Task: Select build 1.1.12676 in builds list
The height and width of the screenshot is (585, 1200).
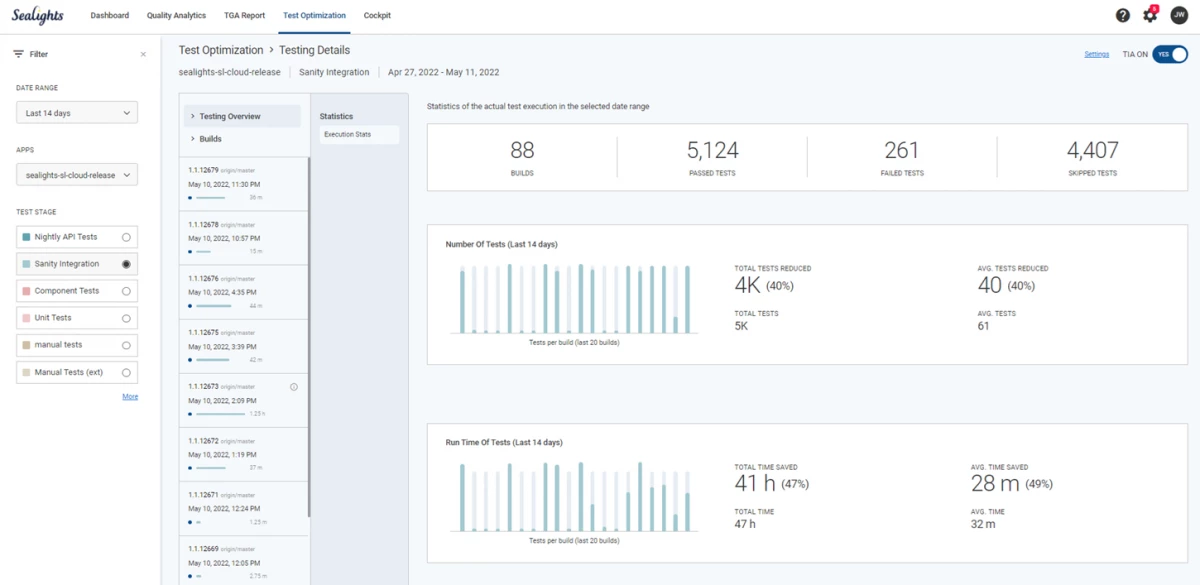Action: coord(243,292)
